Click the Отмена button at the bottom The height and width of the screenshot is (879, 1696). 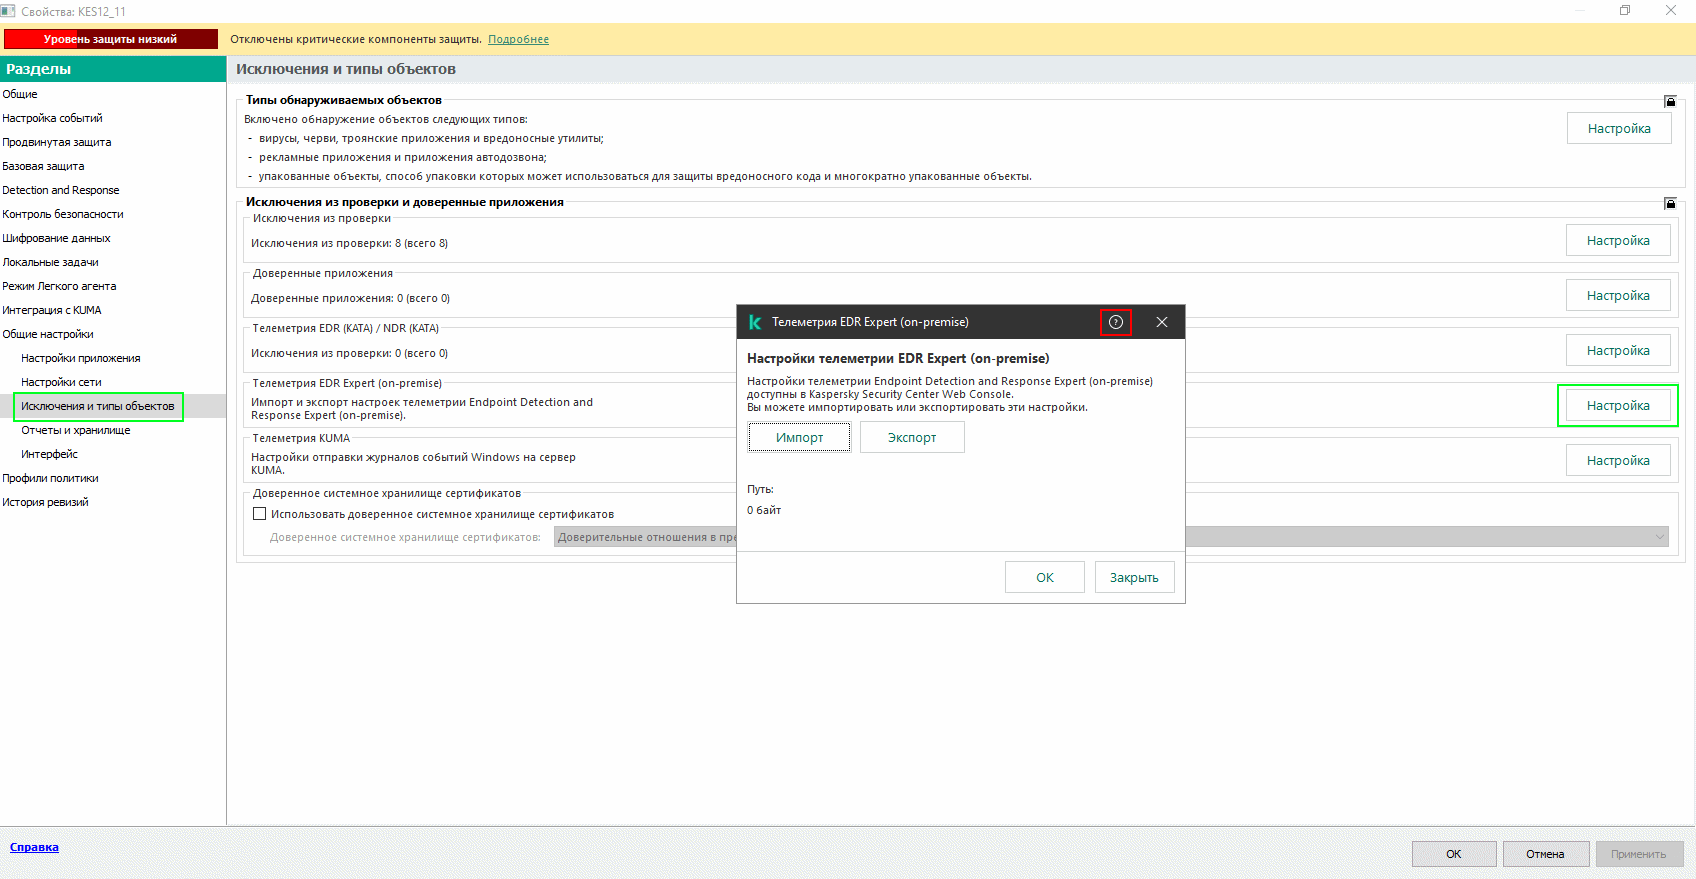(x=1544, y=854)
